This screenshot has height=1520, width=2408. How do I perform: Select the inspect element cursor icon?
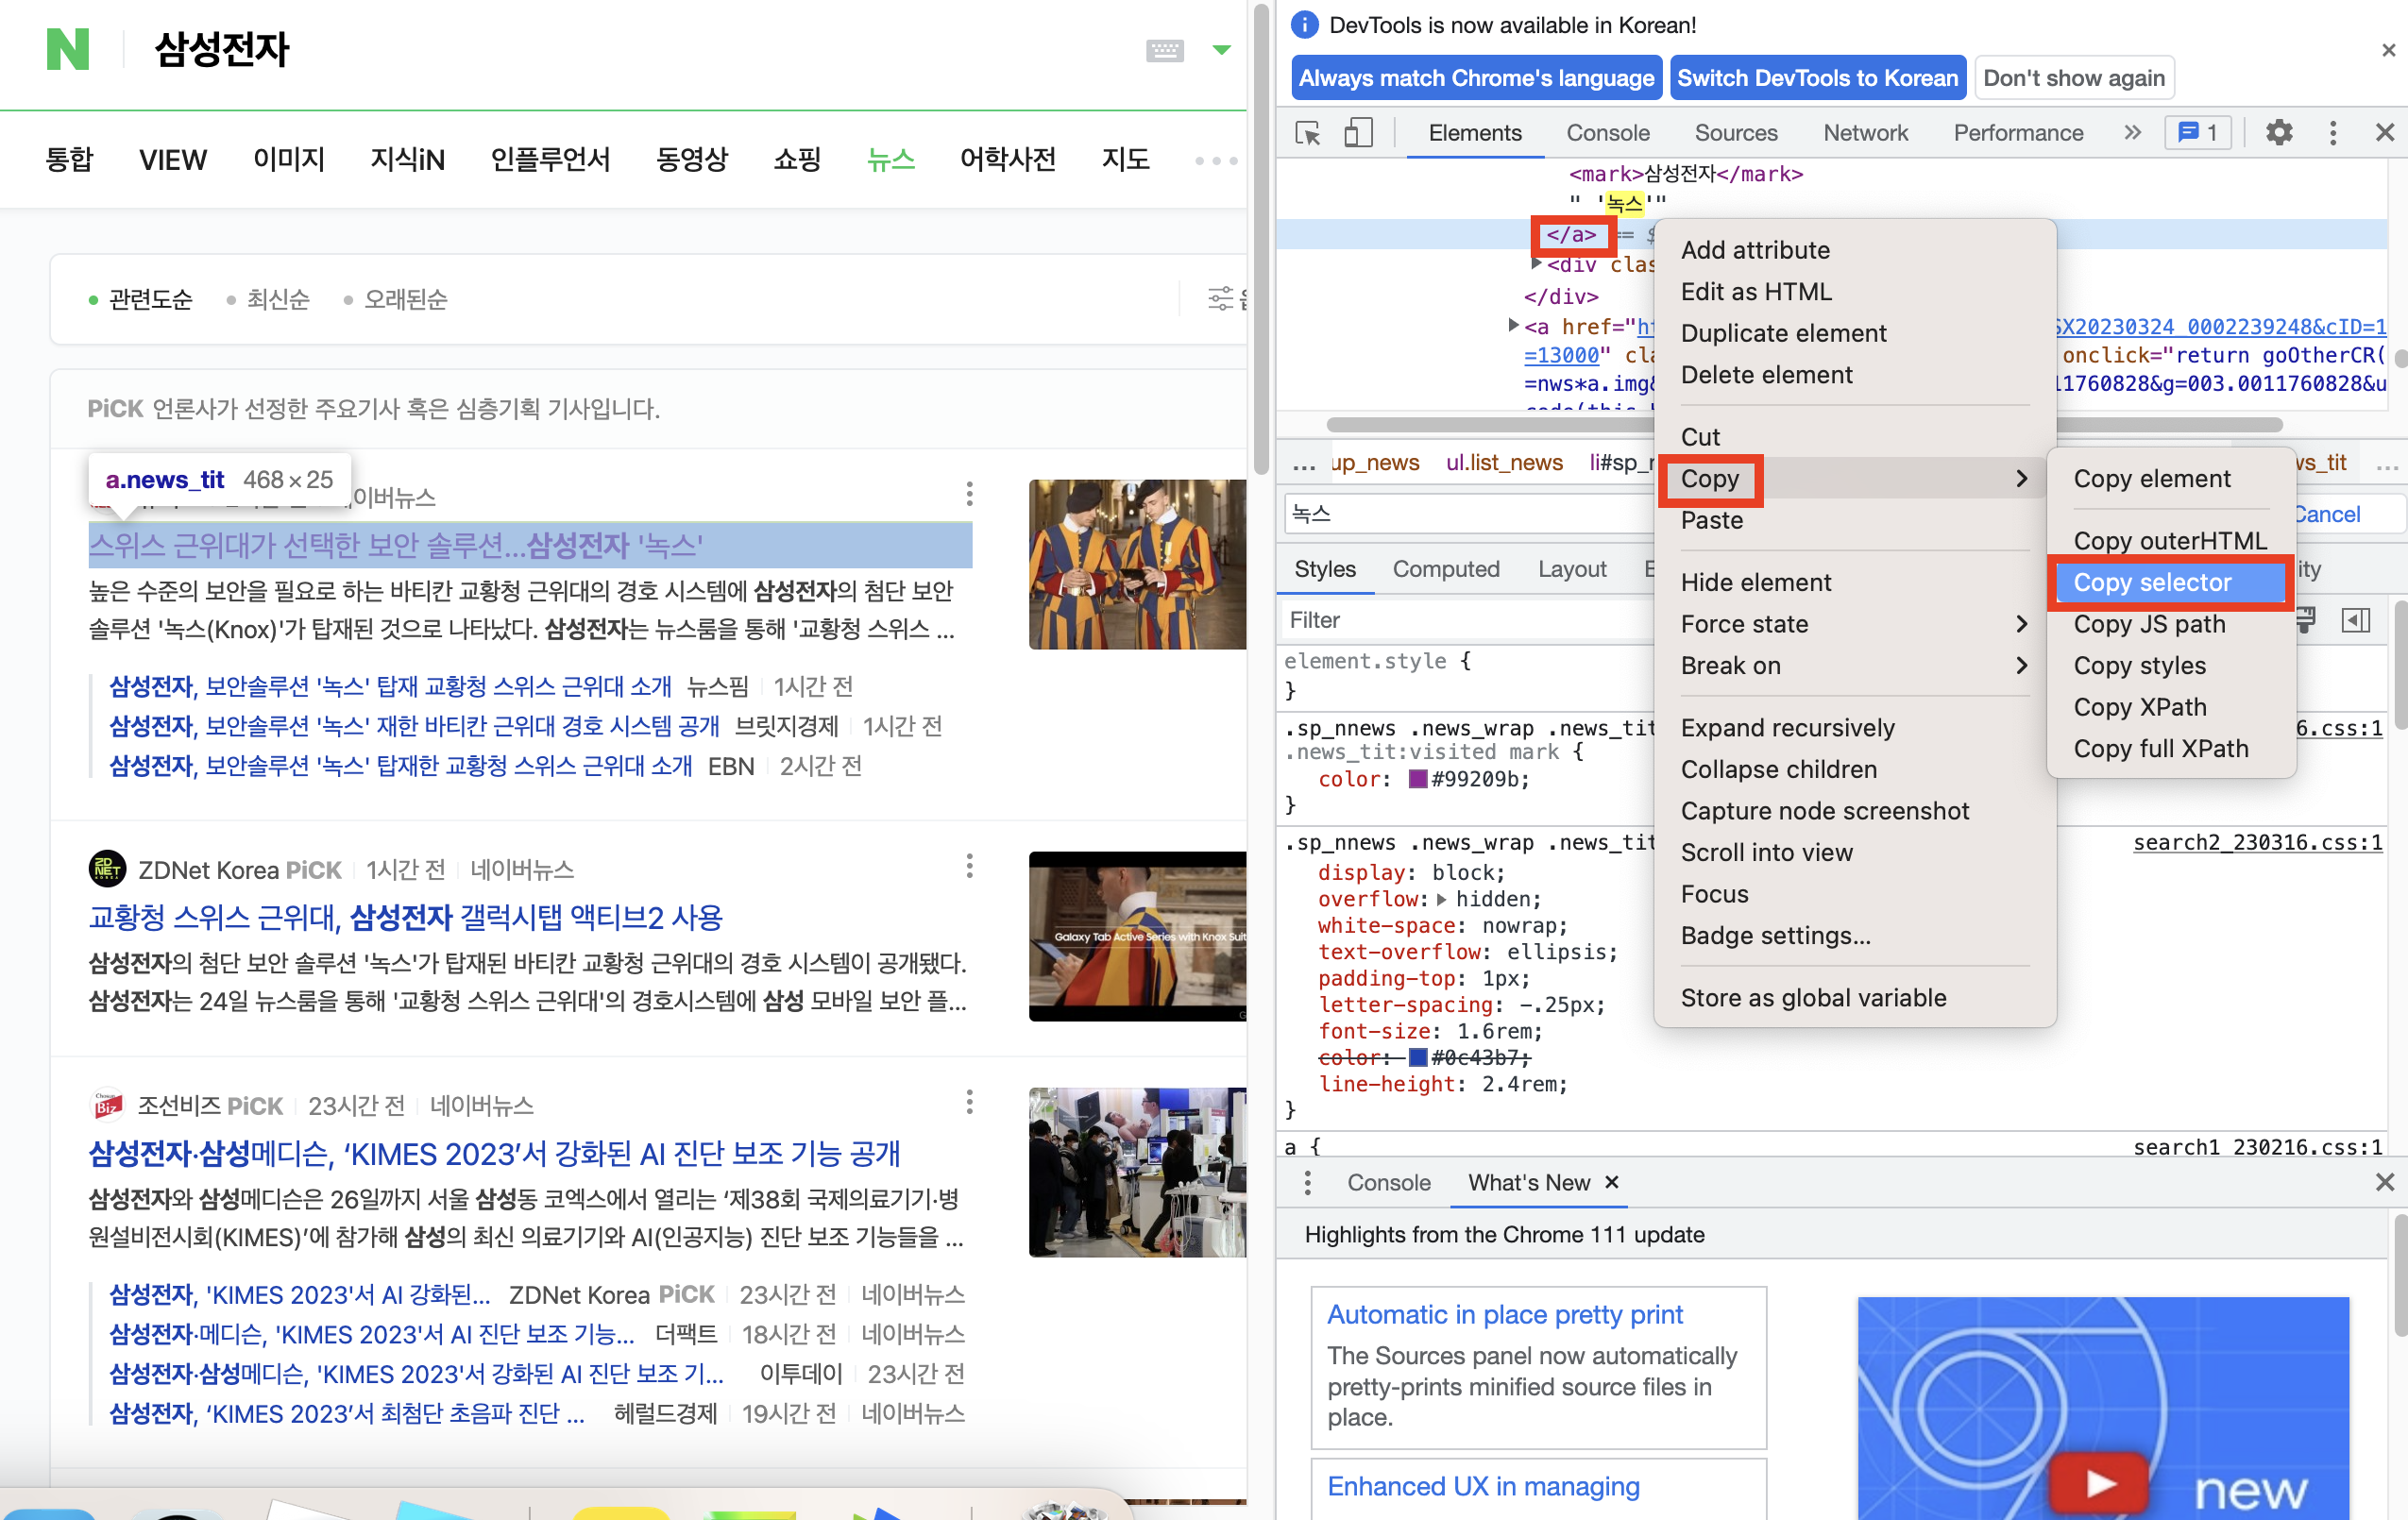(1307, 132)
